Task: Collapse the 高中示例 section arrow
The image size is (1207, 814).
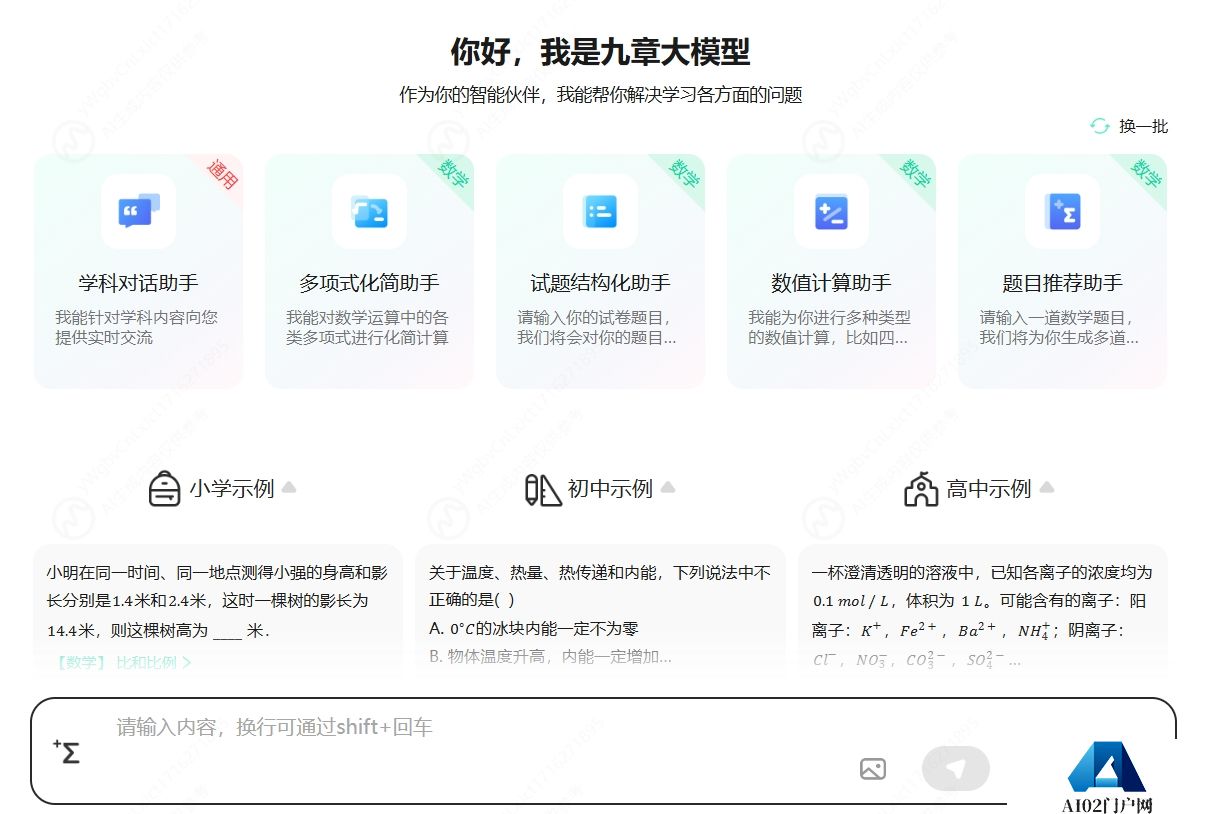Action: point(1047,488)
